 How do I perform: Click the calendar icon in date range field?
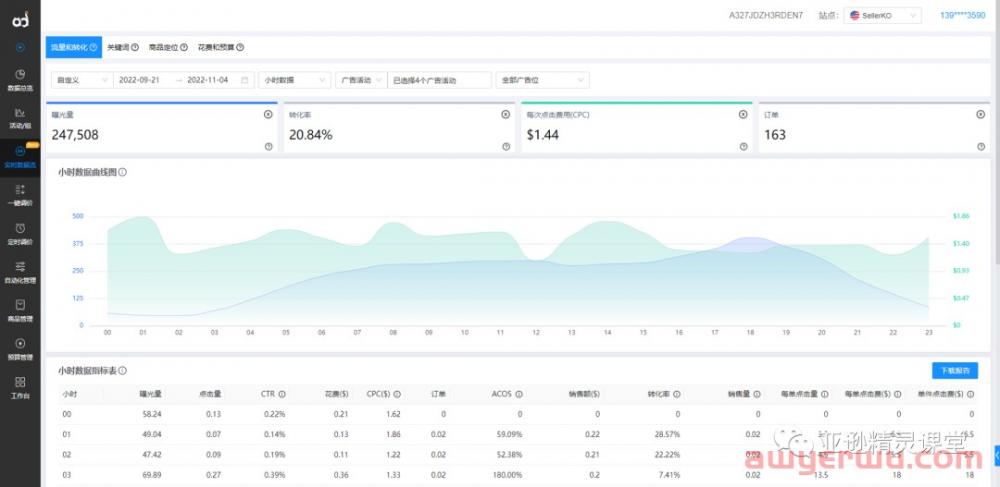pos(245,80)
